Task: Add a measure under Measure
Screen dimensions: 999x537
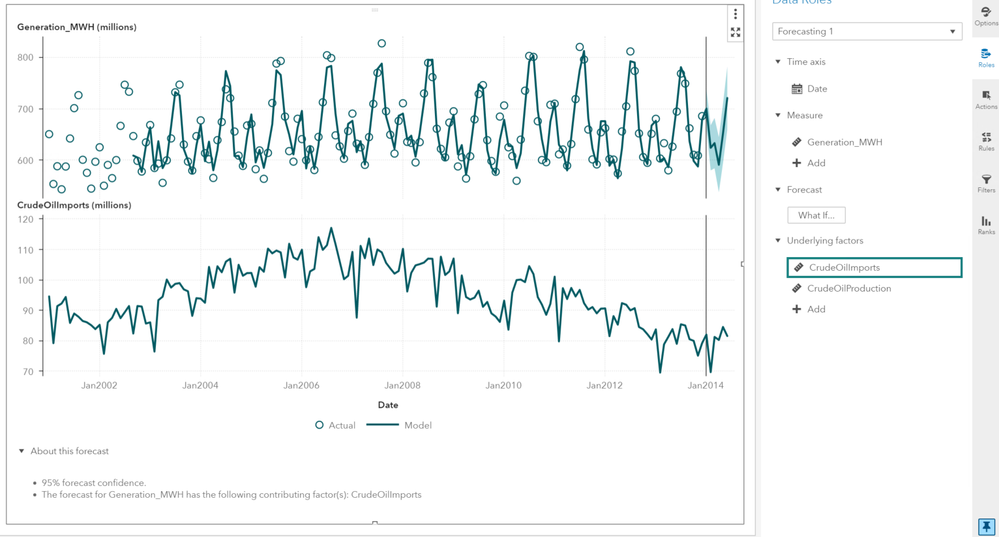Action: (809, 163)
